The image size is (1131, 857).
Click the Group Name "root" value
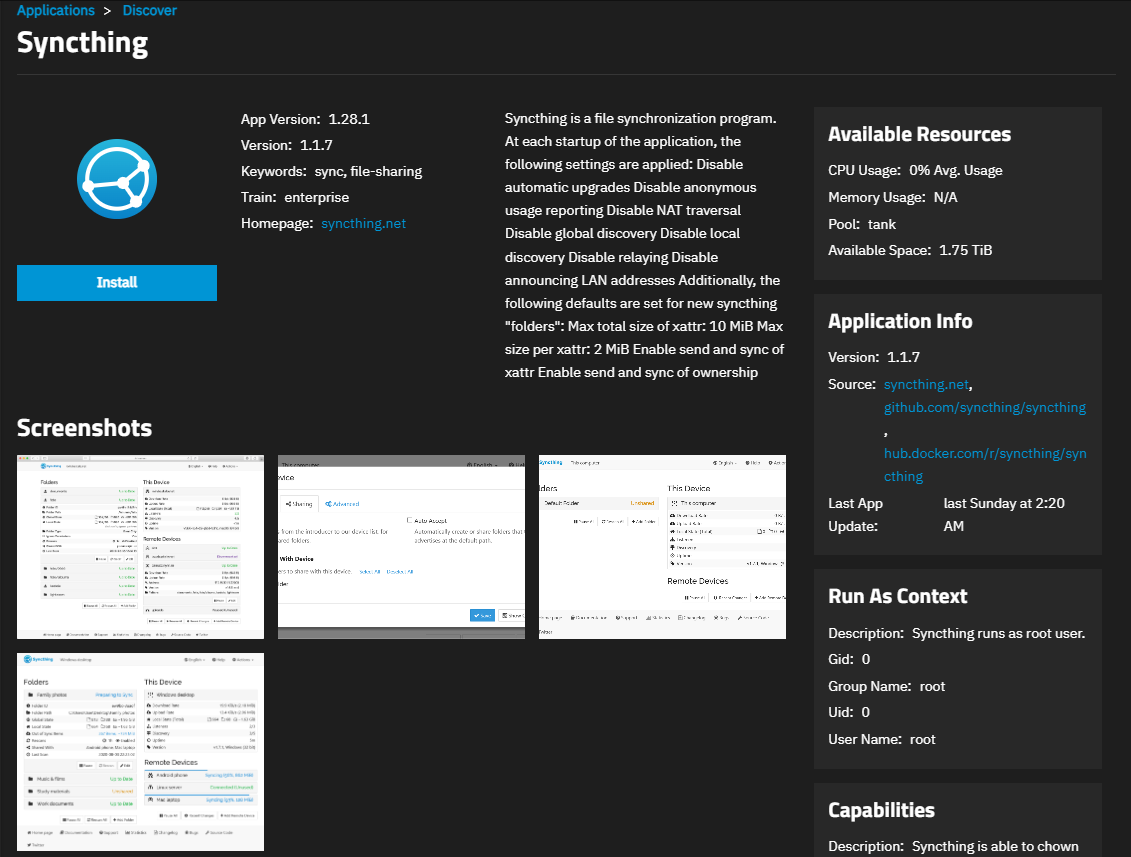coord(933,687)
